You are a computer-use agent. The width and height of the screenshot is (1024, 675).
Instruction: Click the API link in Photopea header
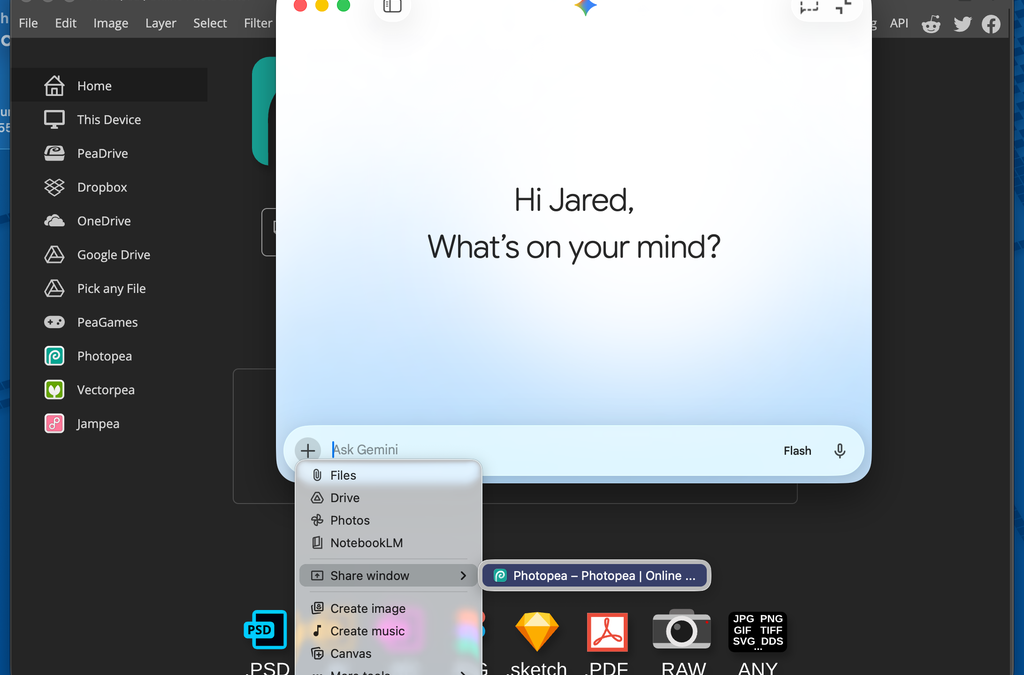pos(899,23)
